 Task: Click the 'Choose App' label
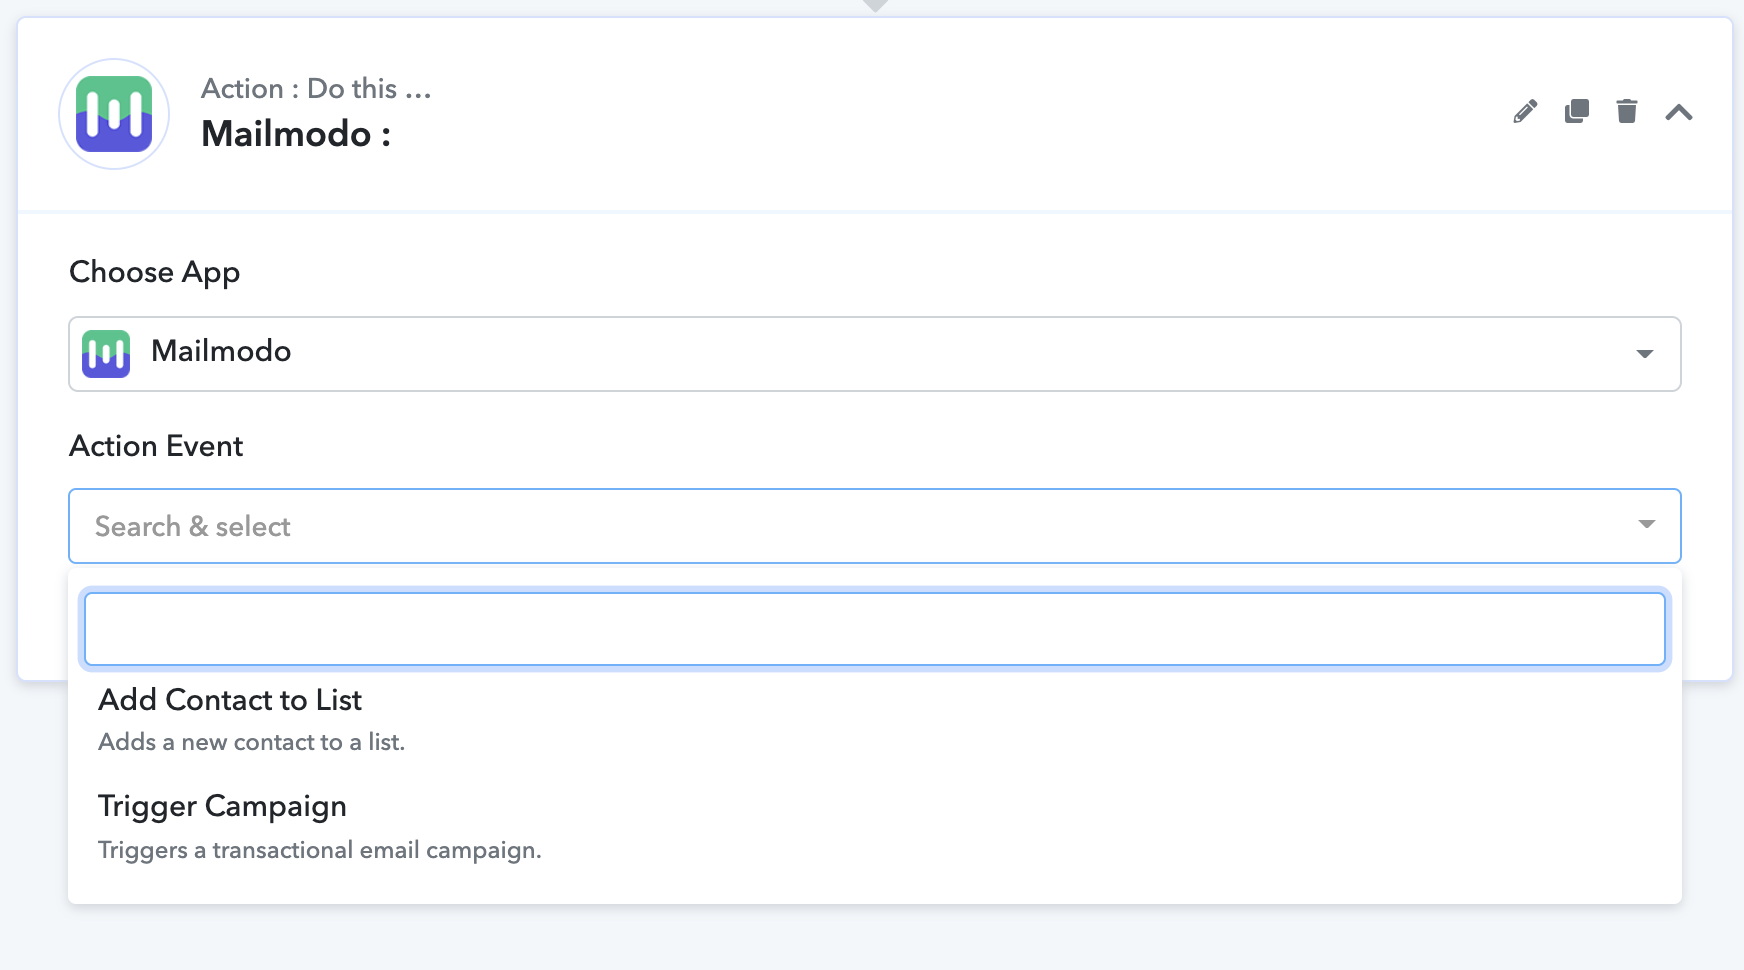click(155, 273)
